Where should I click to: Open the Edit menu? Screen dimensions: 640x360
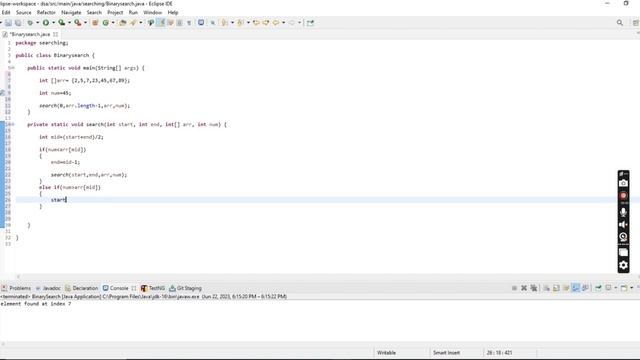[6, 13]
